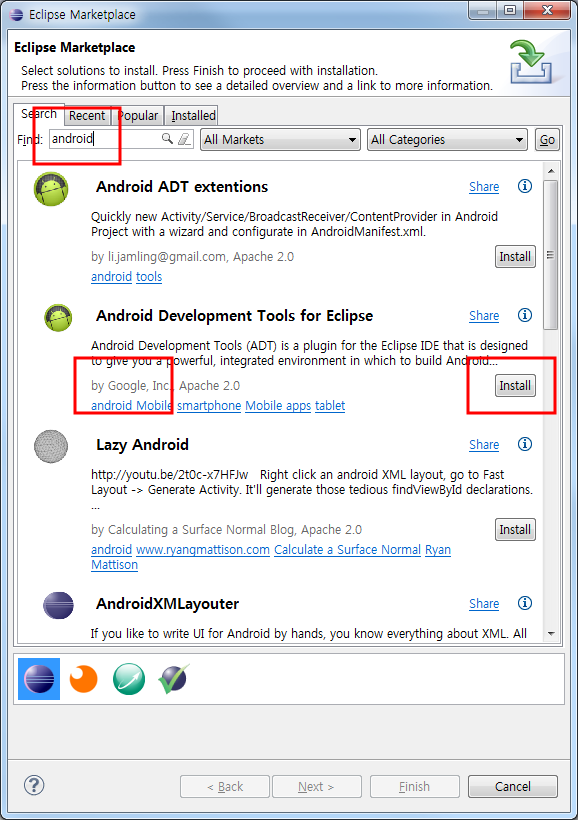
Task: Switch to the Installed tab
Action: tap(193, 116)
